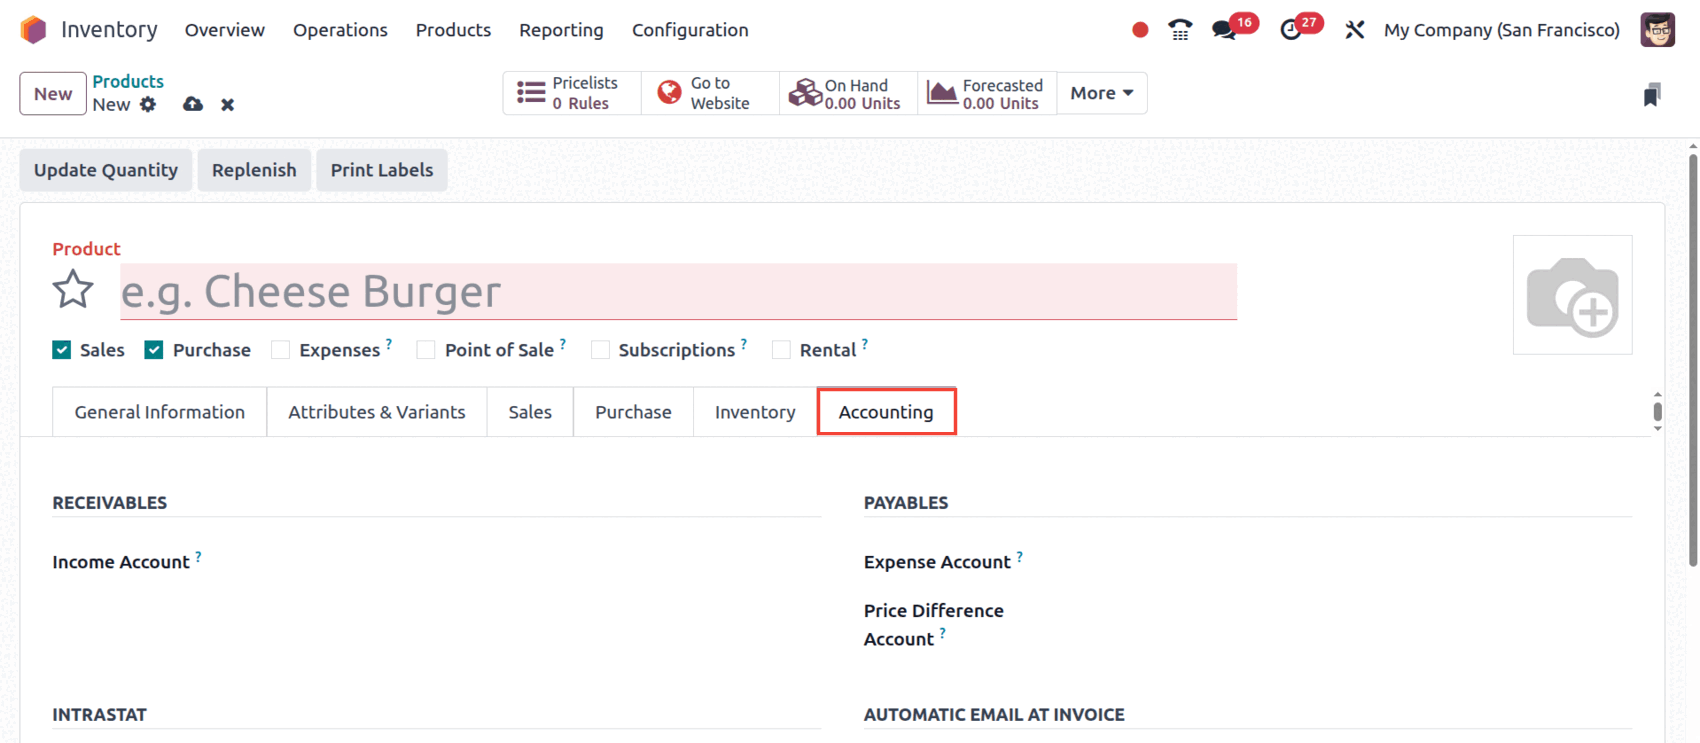Switch to the General Information tab
Viewport: 1700px width, 743px height.
click(x=159, y=412)
